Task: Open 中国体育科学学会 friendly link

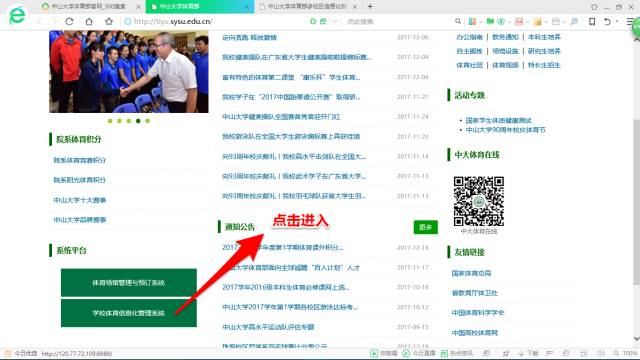Action: pos(478,313)
